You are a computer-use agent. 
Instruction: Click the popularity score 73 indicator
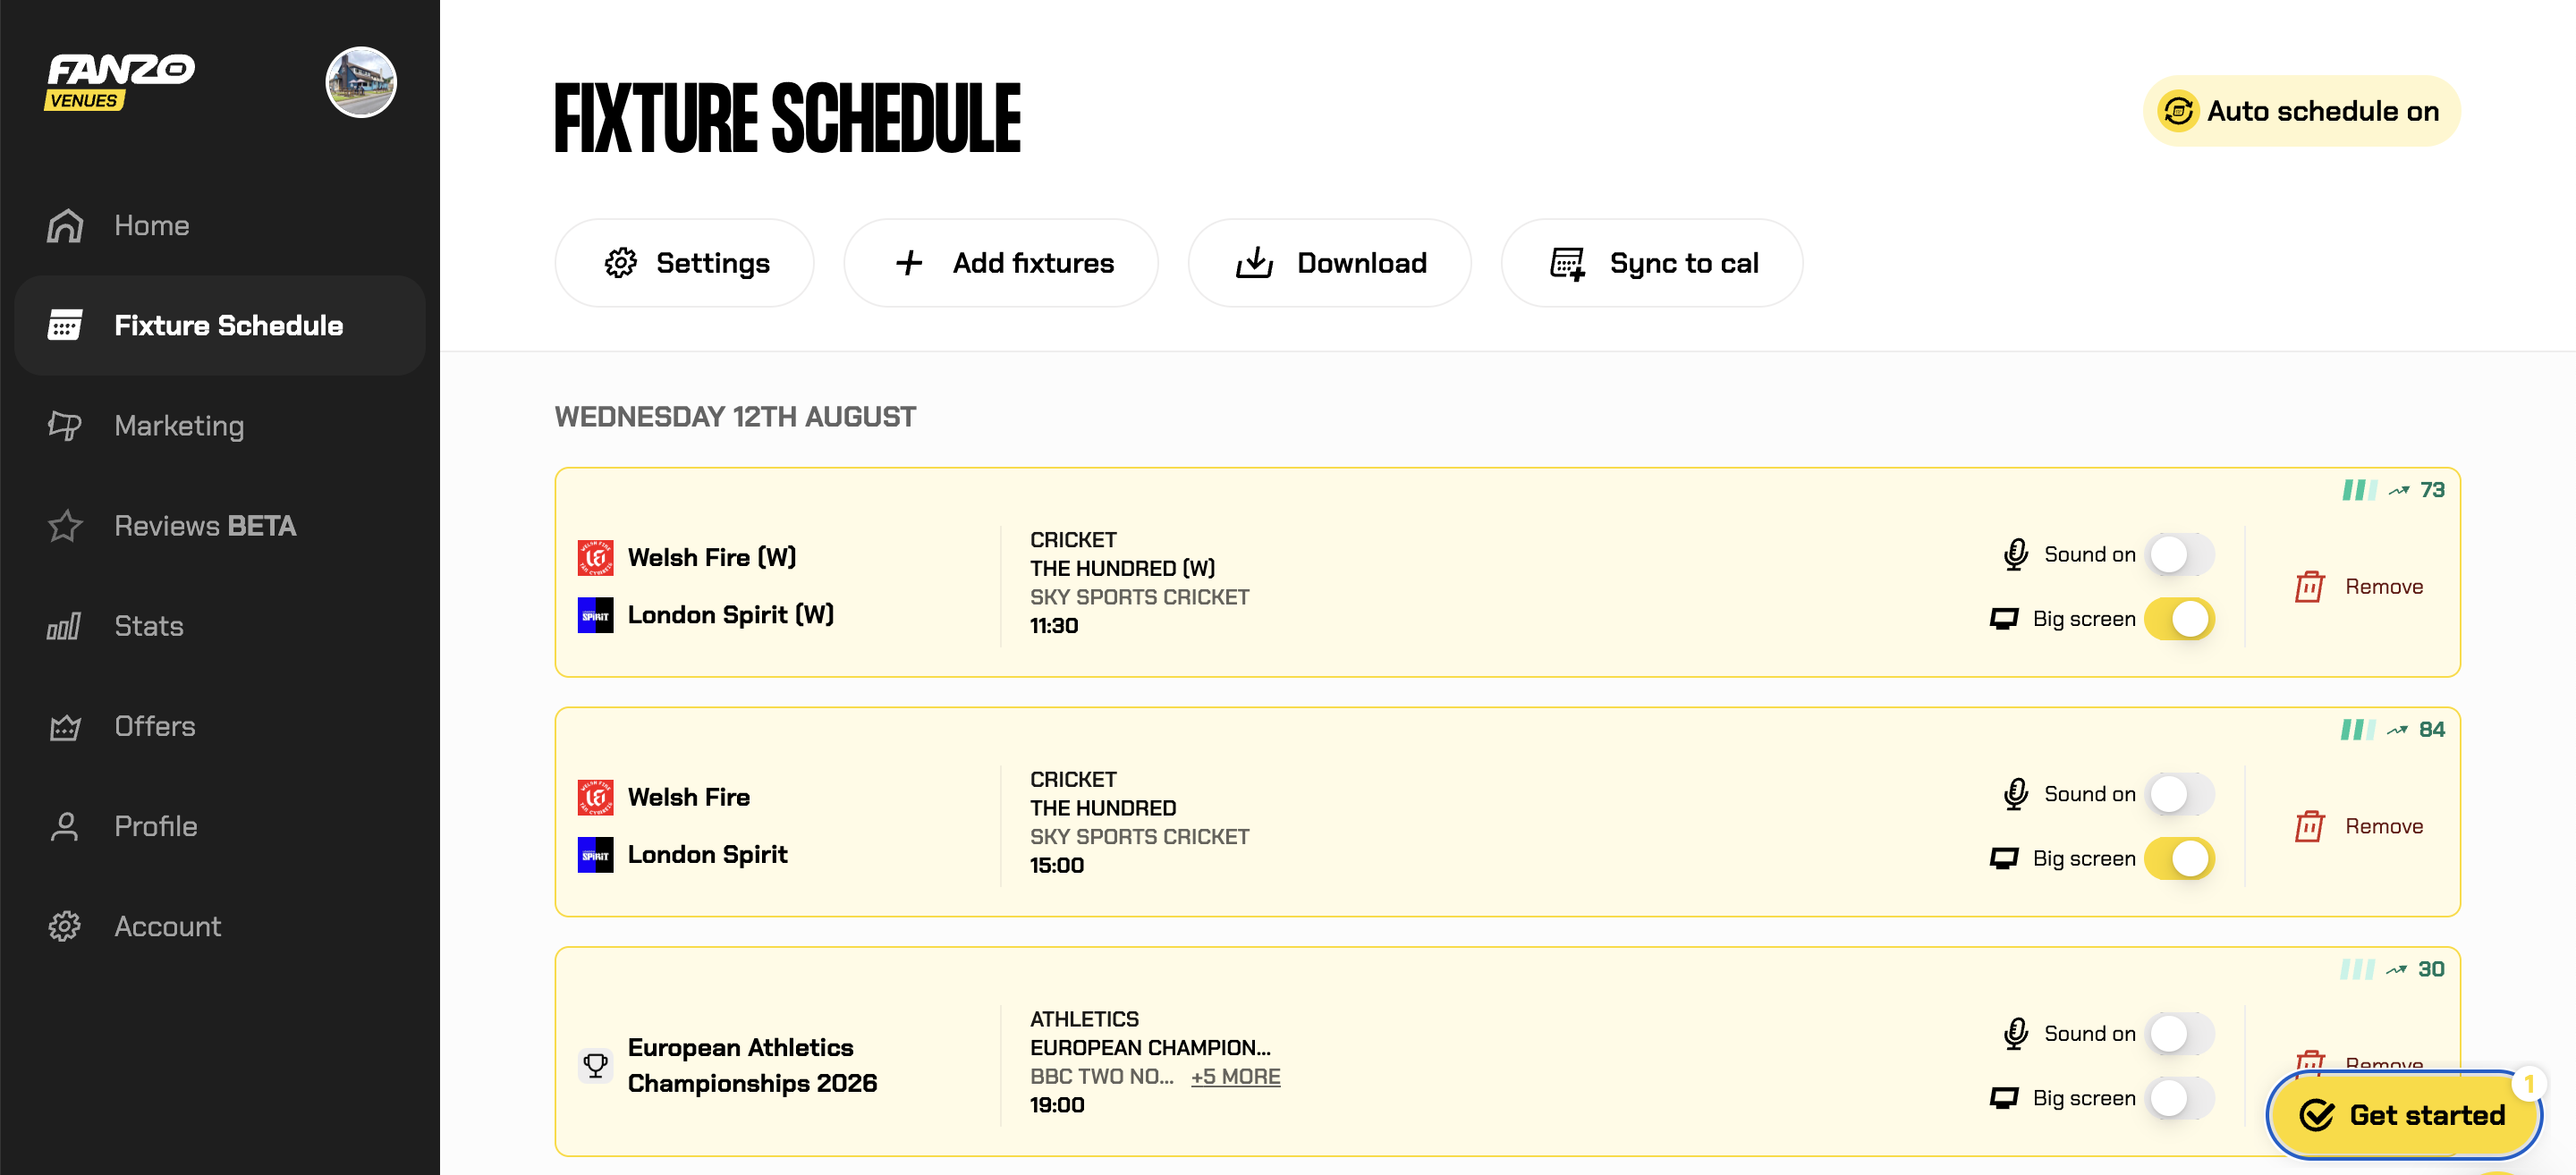(2393, 490)
